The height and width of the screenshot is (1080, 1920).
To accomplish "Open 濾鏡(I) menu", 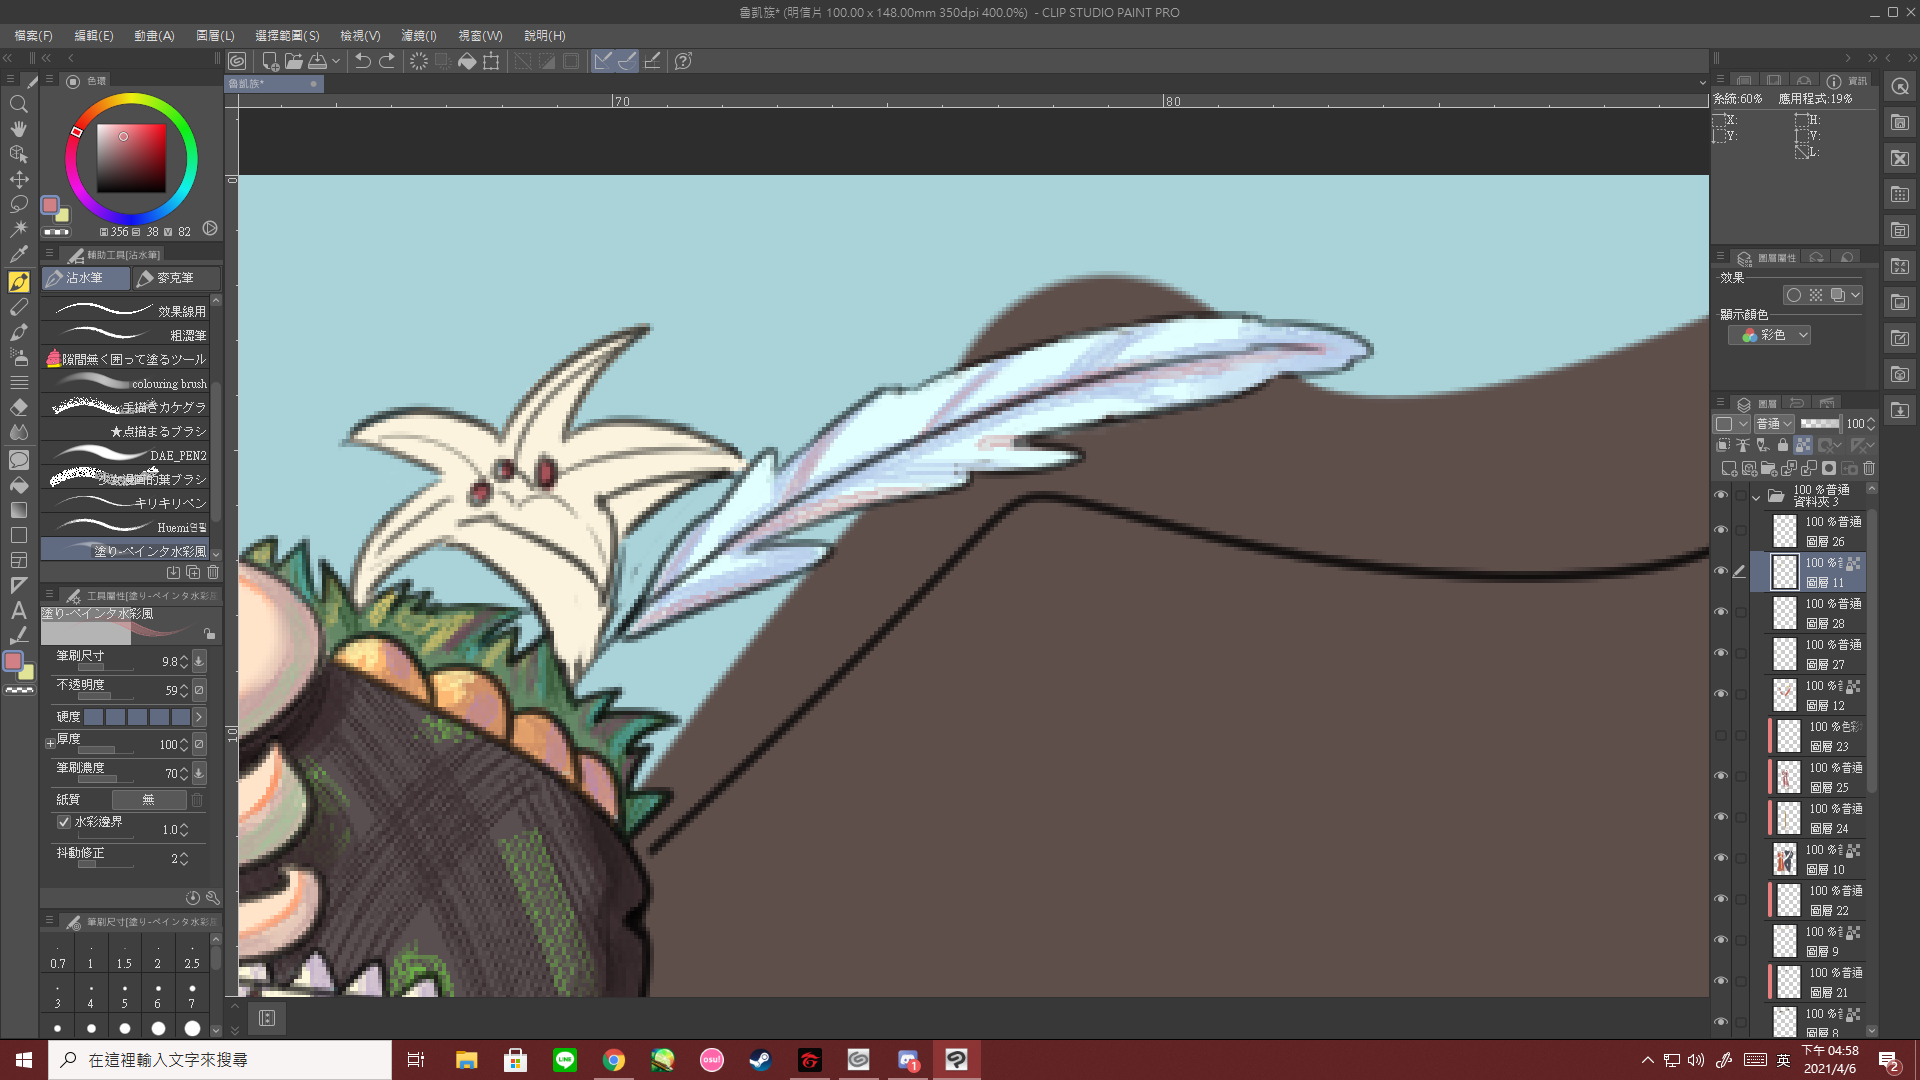I will pyautogui.click(x=418, y=35).
